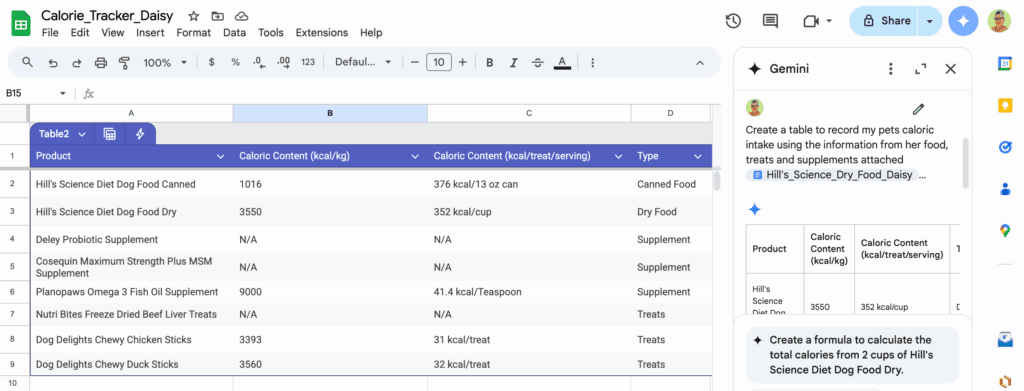The width and height of the screenshot is (1024, 391).
Task: Edit the prompt with pencil icon
Action: (x=918, y=109)
